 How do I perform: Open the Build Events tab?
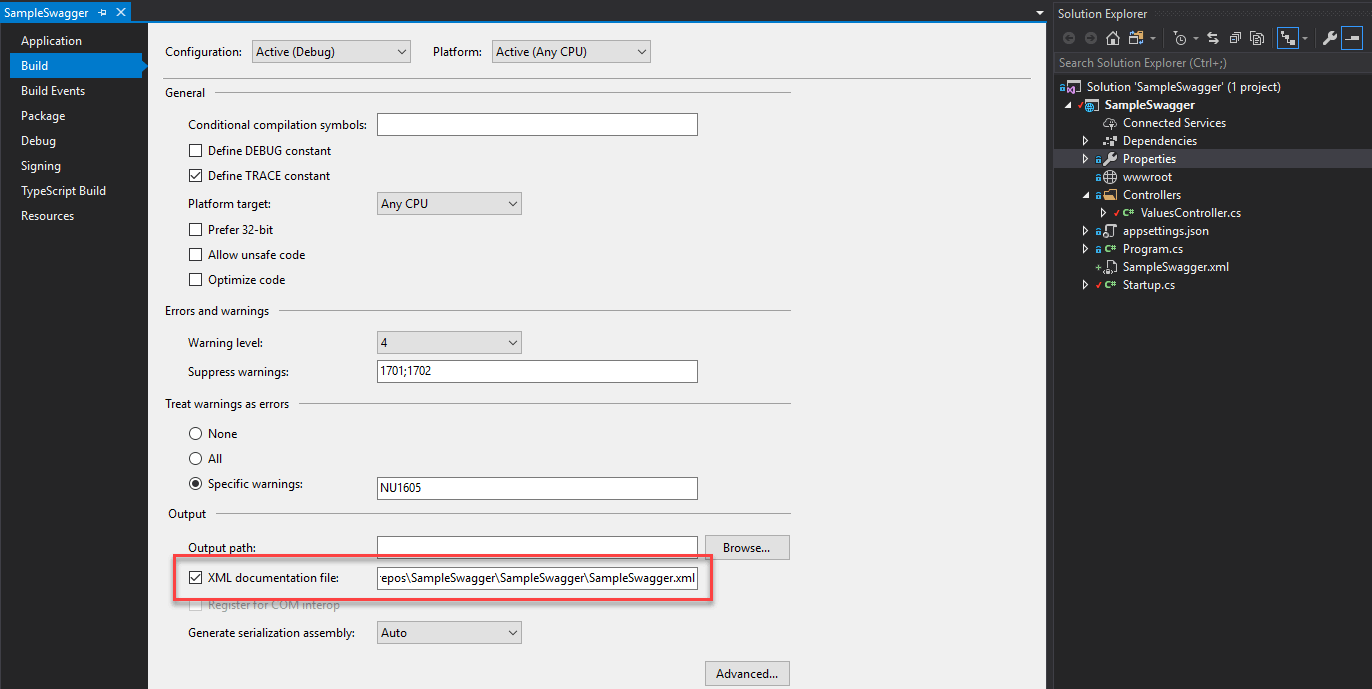click(x=53, y=91)
